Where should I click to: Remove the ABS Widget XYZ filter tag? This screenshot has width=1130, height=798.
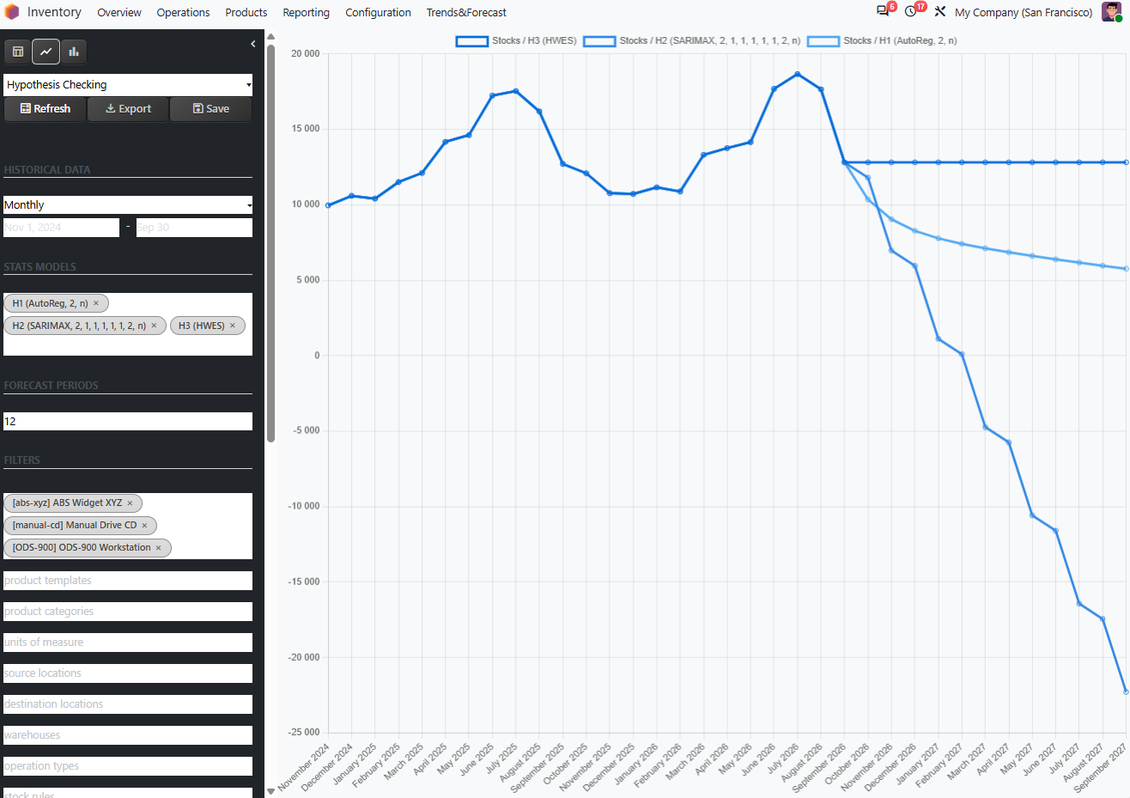coord(130,503)
